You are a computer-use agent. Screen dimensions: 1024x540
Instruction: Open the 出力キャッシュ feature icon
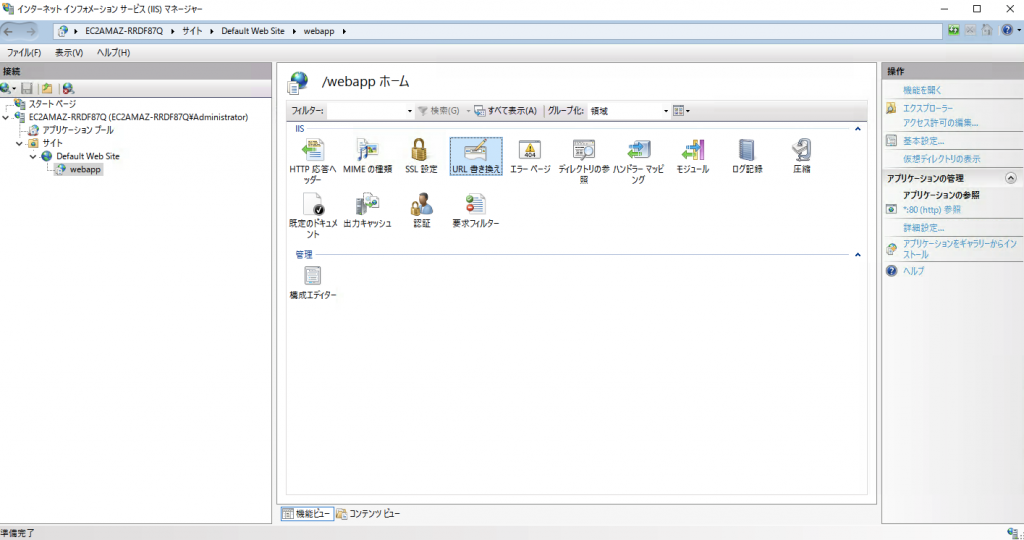(x=367, y=206)
